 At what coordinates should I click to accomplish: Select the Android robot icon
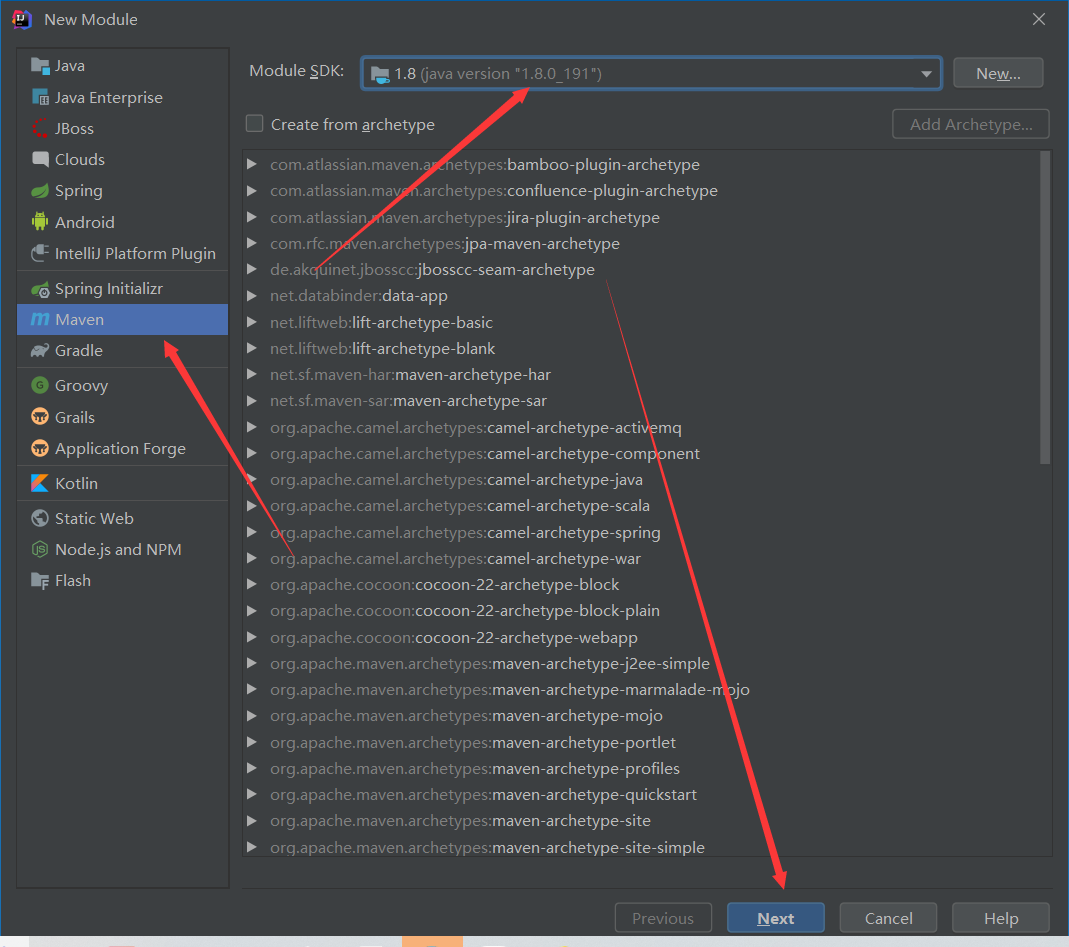tap(40, 222)
